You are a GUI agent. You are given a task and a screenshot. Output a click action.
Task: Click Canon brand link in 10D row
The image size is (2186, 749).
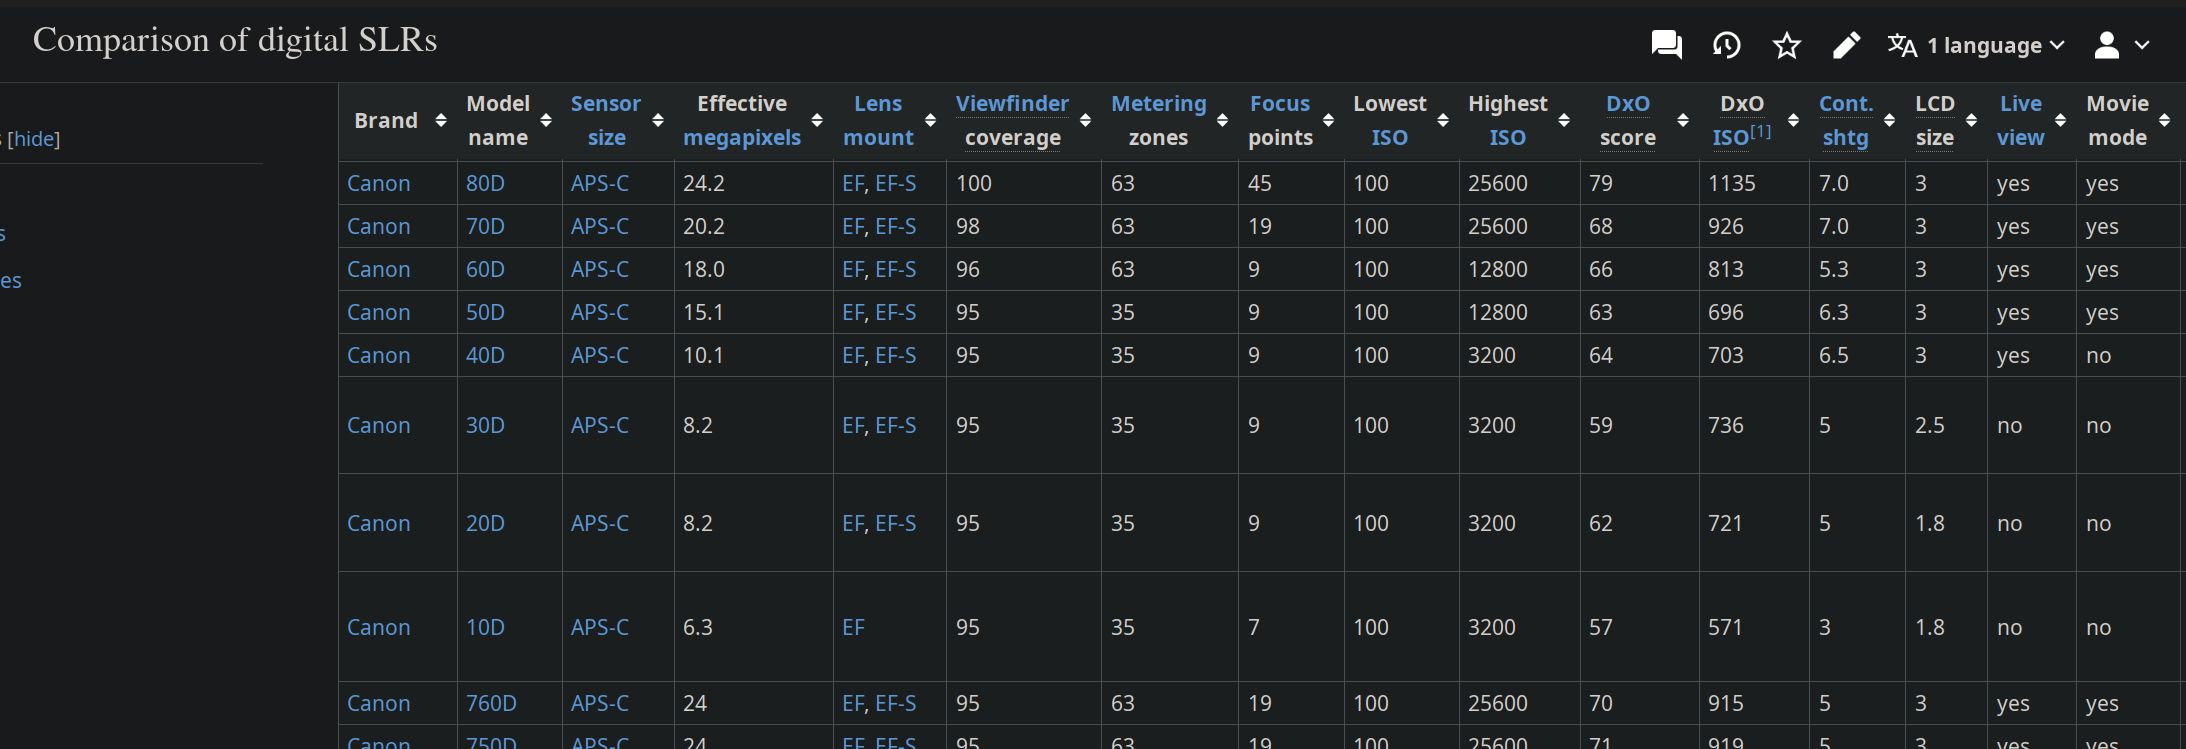click(x=378, y=627)
